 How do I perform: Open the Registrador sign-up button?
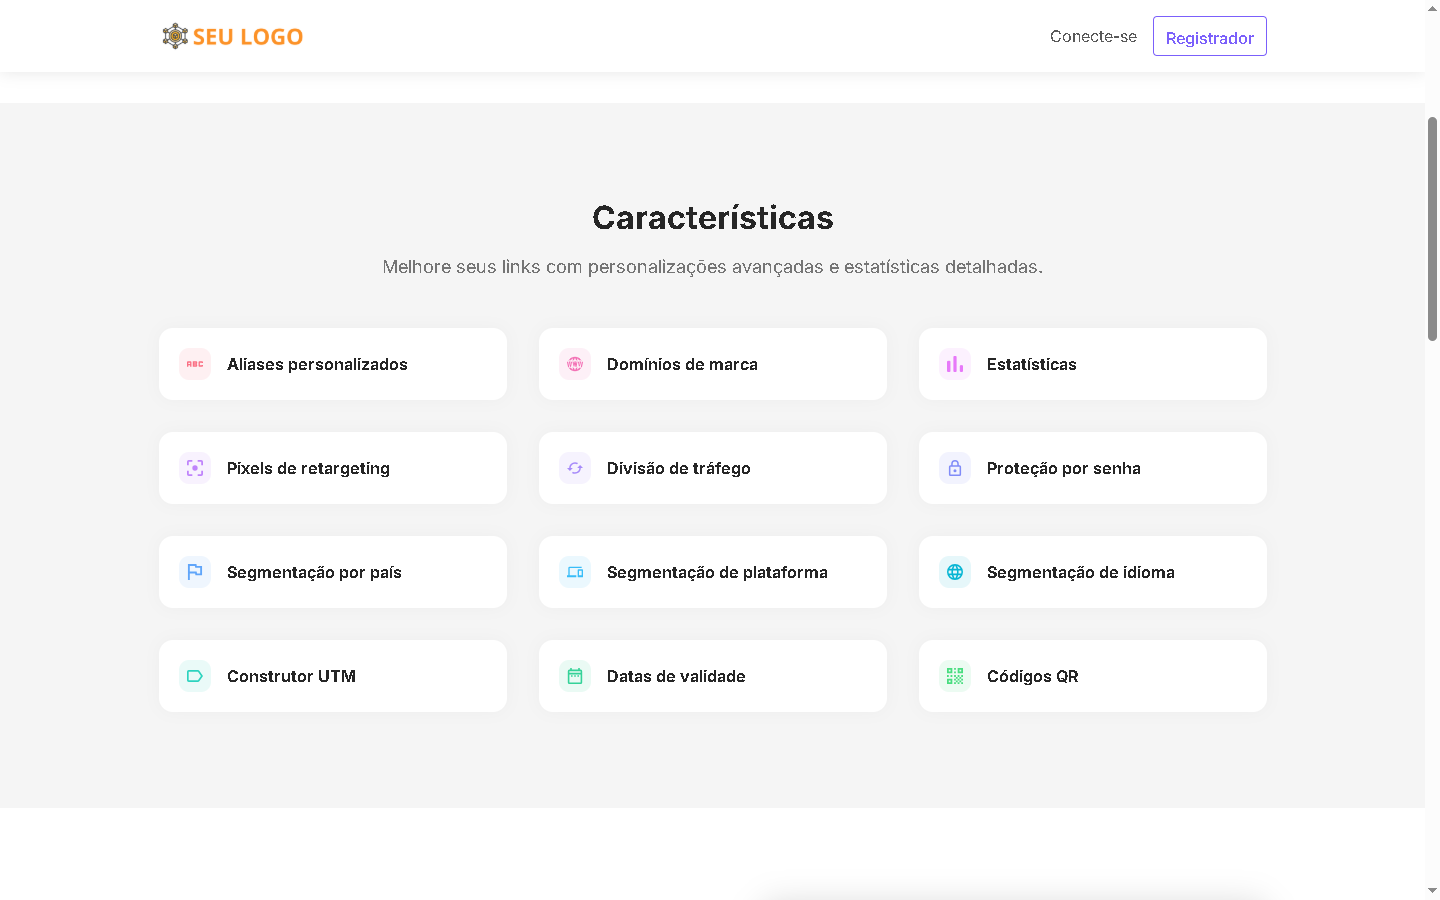(x=1209, y=37)
